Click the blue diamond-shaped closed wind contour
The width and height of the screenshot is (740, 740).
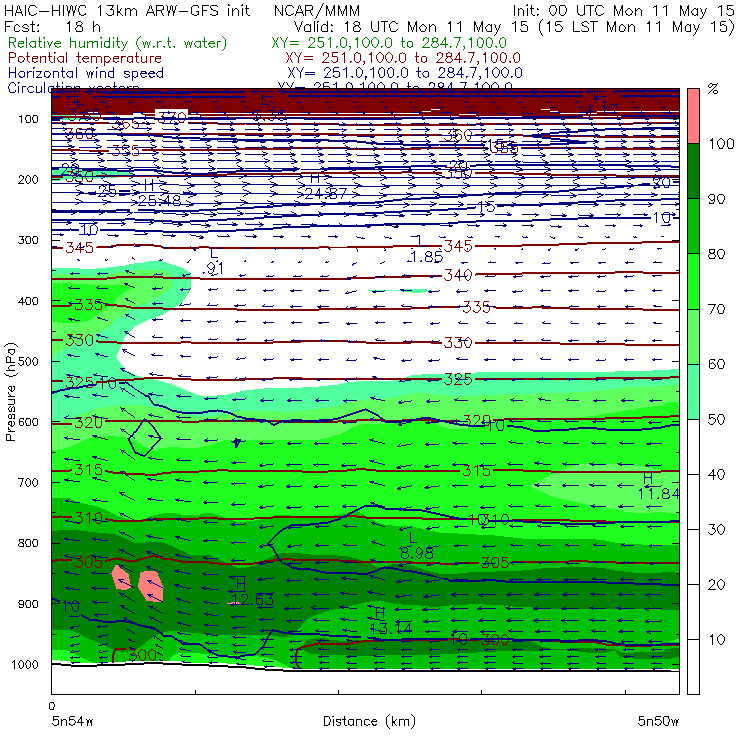pyautogui.click(x=145, y=437)
